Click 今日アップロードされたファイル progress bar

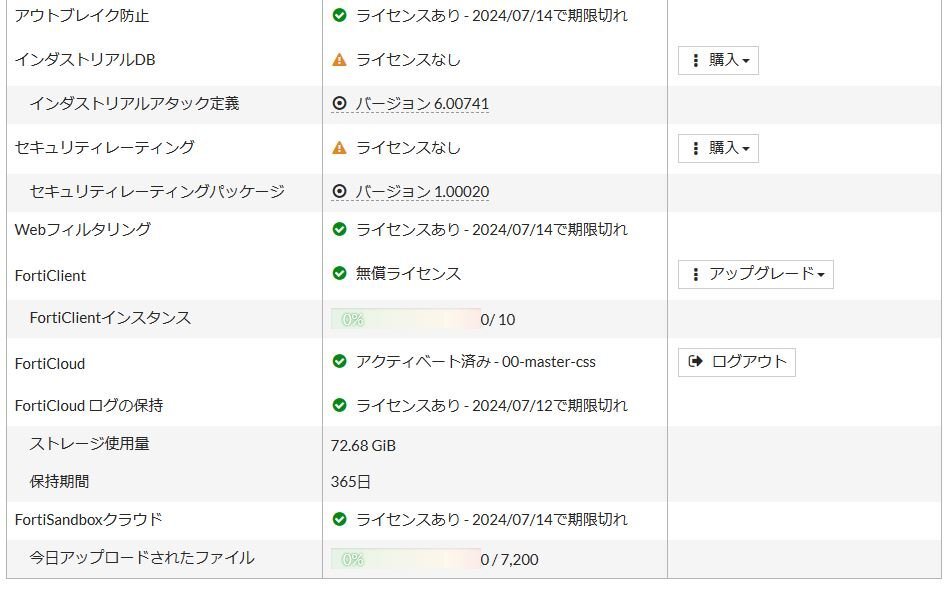(405, 559)
